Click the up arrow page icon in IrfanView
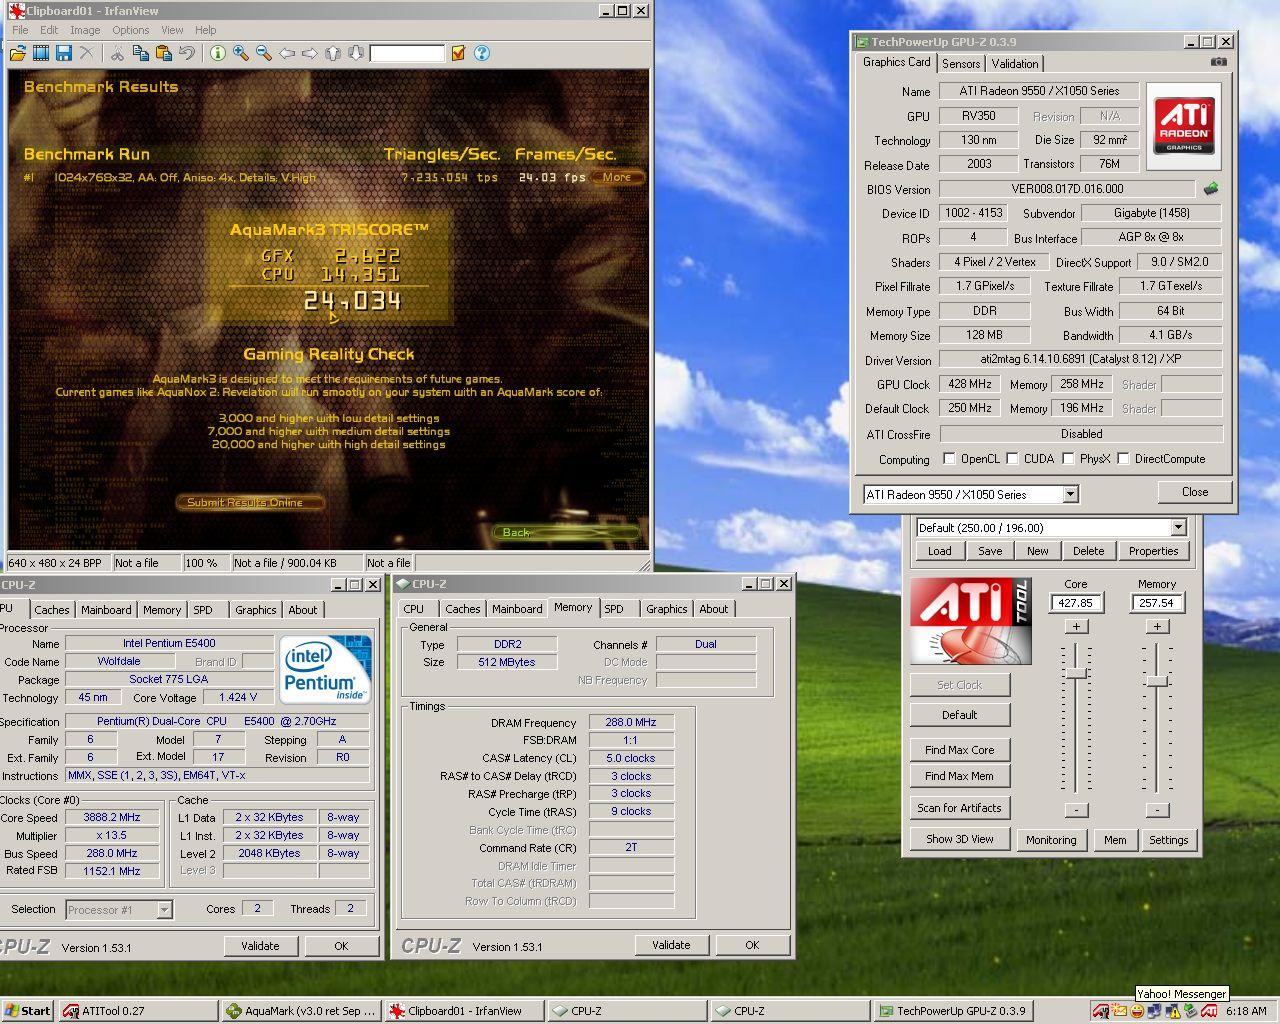 click(333, 53)
